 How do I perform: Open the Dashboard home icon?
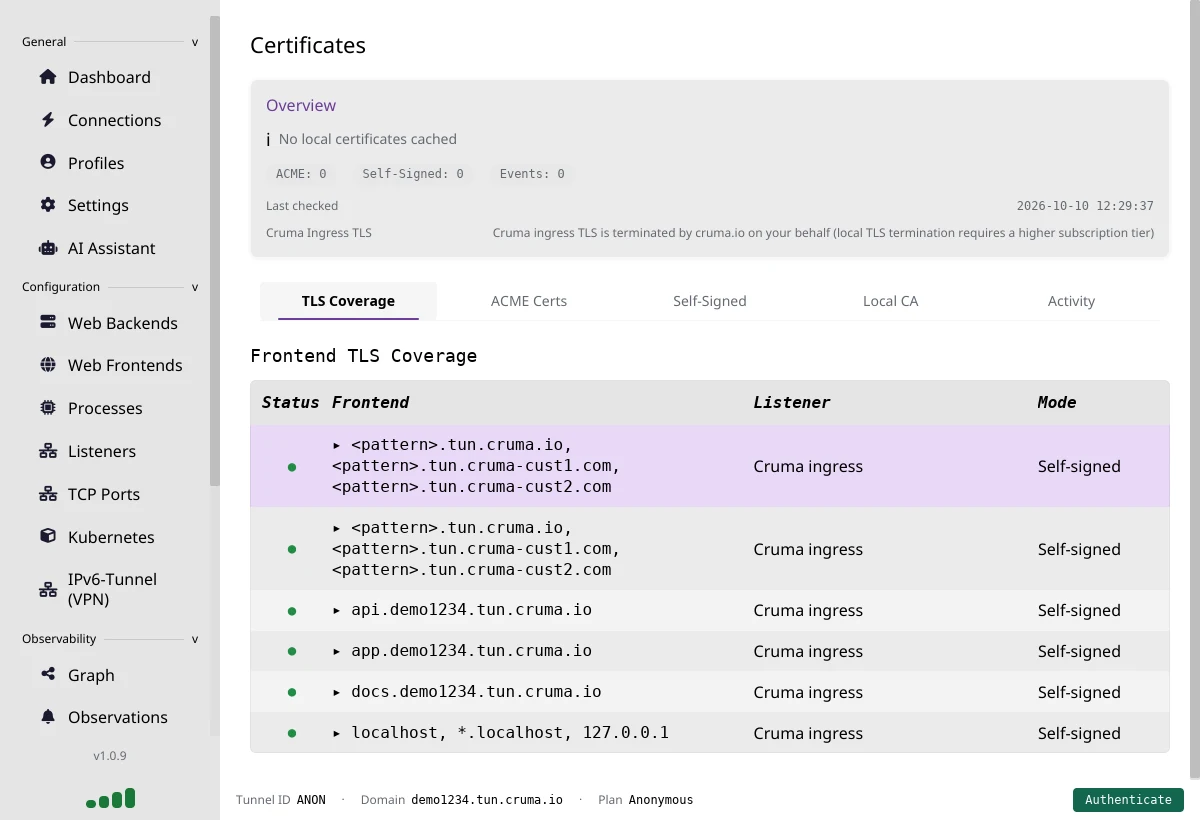click(48, 77)
